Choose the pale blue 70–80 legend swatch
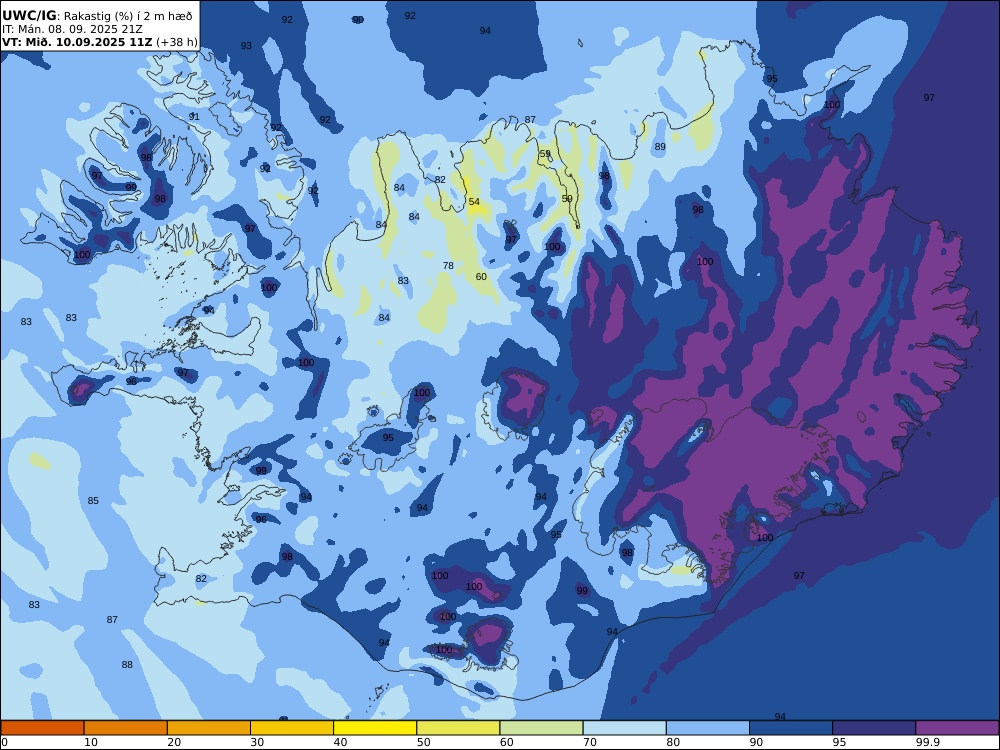This screenshot has height=750, width=1000. click(625, 728)
